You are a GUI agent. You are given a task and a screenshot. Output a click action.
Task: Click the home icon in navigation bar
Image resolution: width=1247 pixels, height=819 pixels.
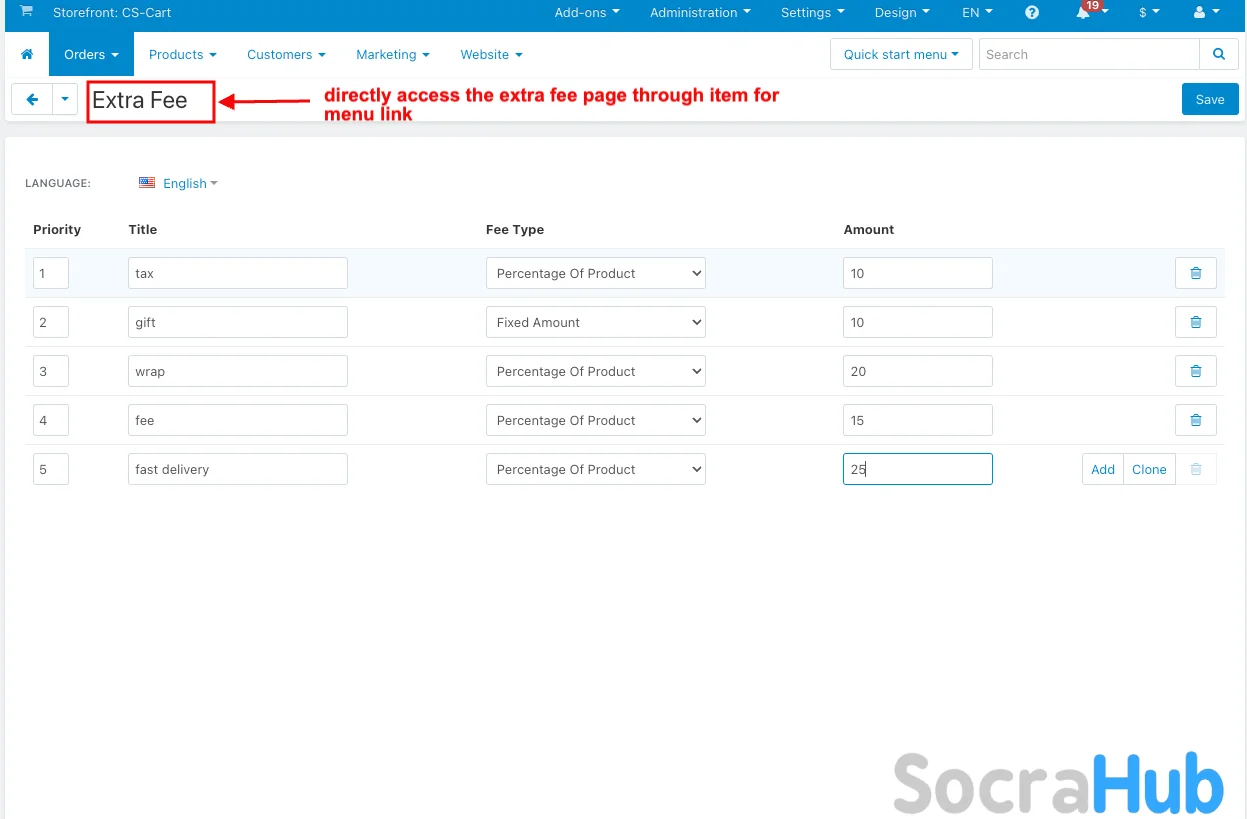tap(27, 54)
